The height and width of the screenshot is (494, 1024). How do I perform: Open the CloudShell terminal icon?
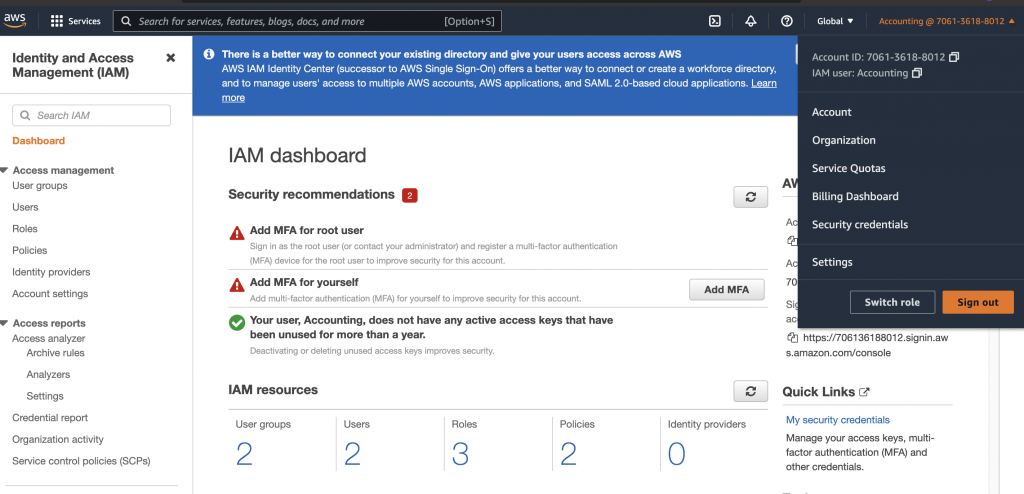[x=715, y=21]
